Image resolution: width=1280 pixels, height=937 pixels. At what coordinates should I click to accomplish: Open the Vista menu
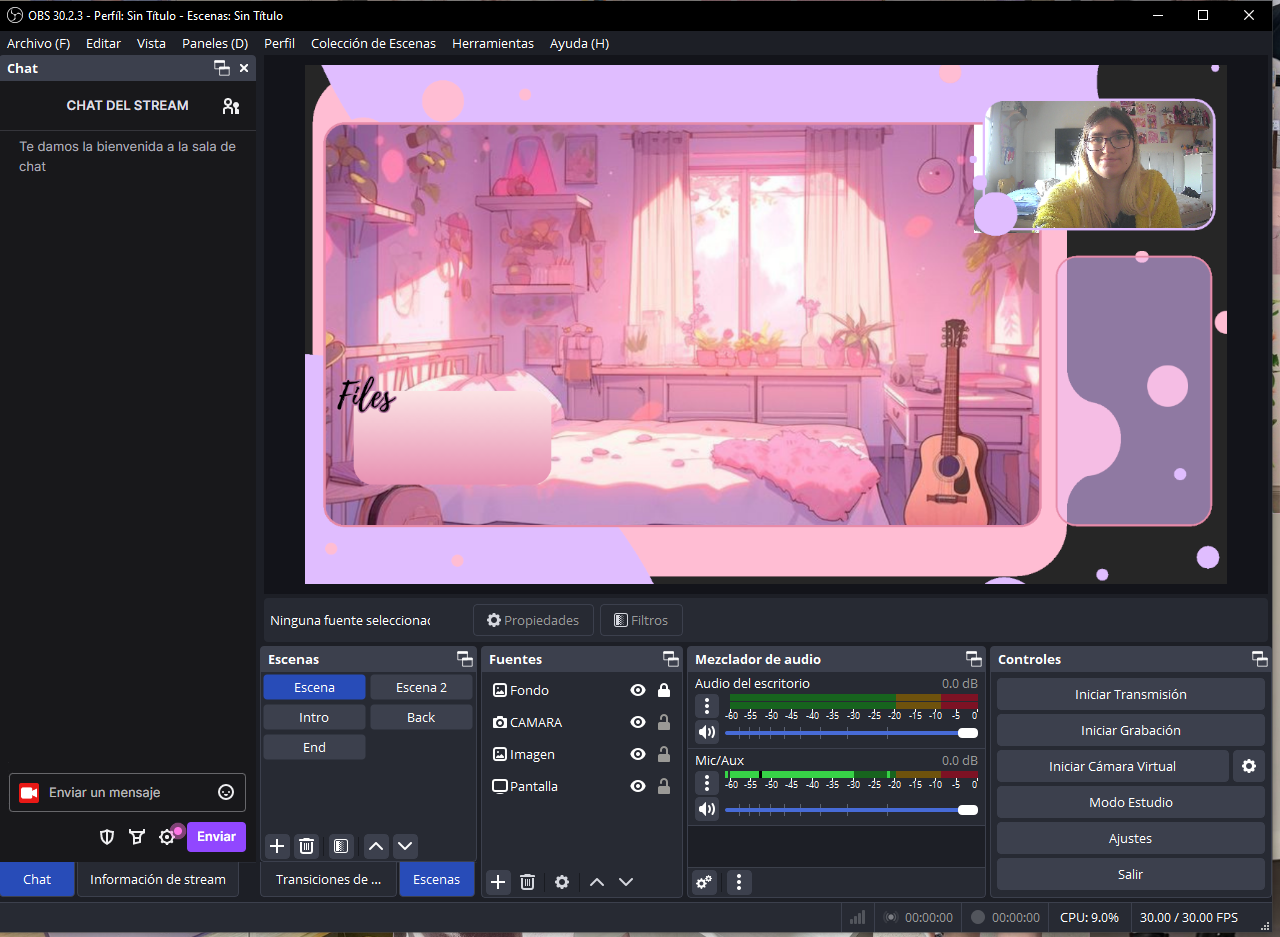coord(151,43)
